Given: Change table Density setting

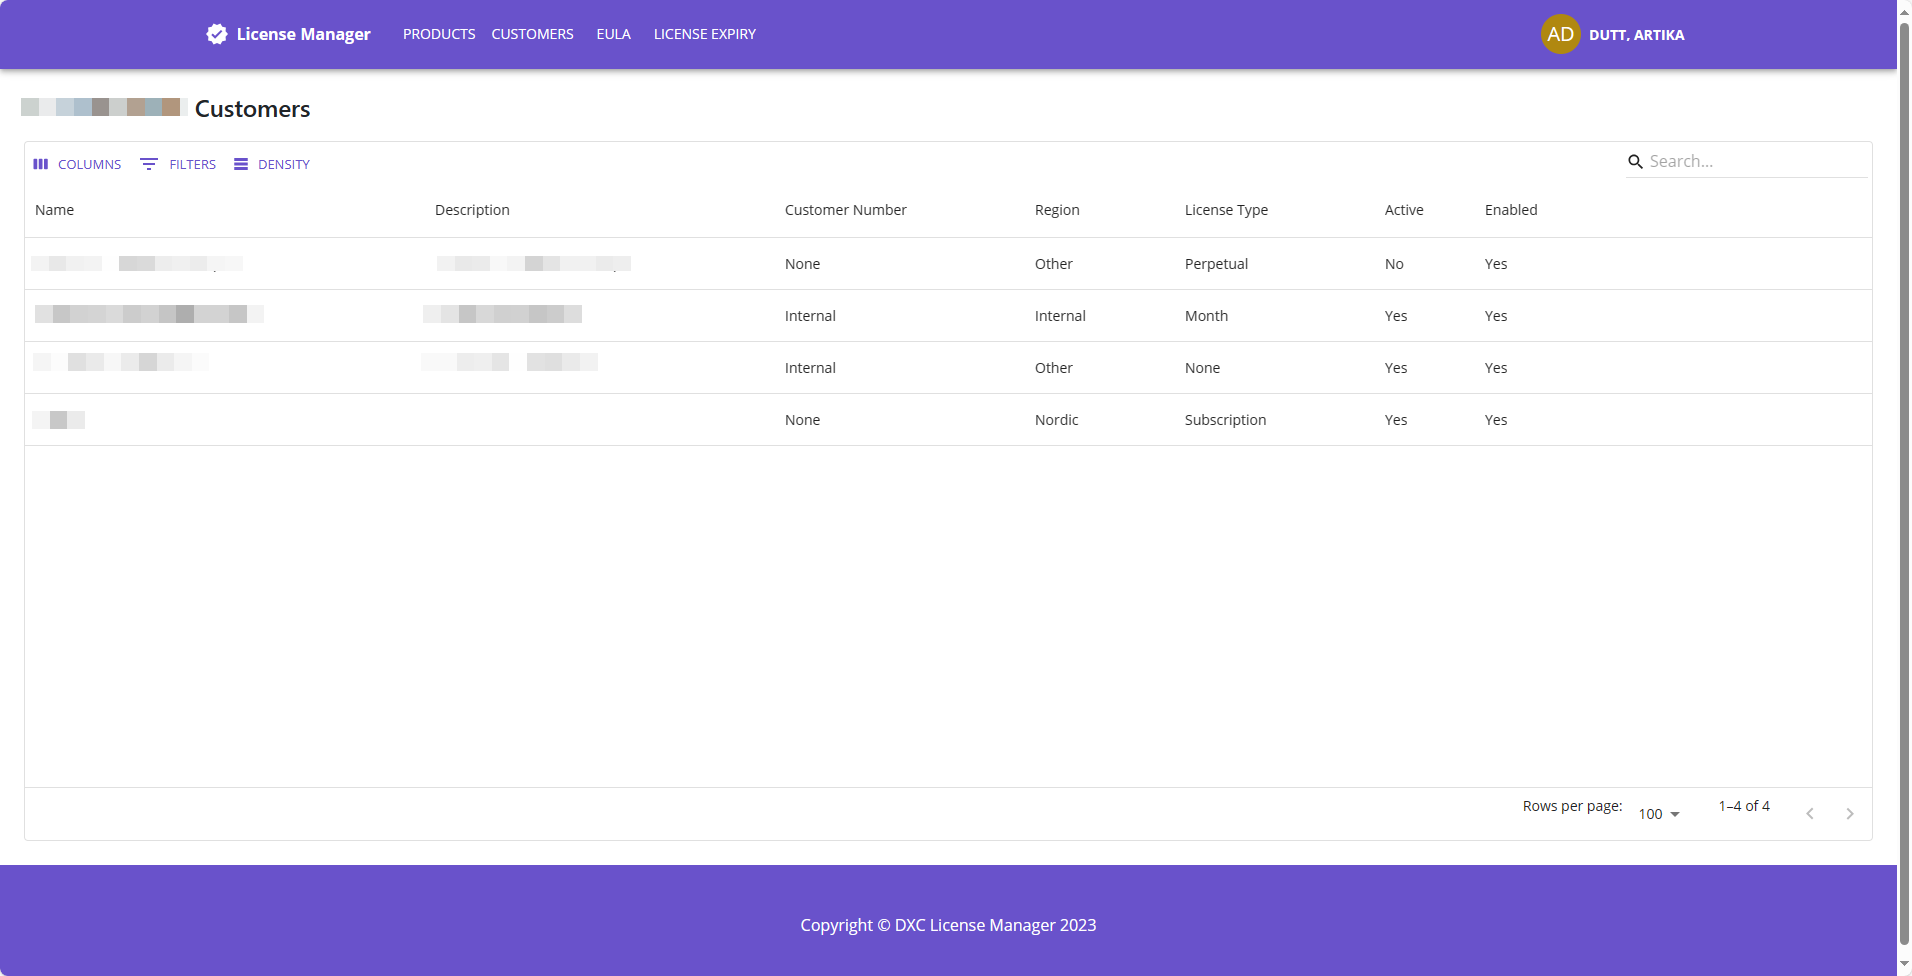Looking at the screenshot, I should tap(272, 164).
